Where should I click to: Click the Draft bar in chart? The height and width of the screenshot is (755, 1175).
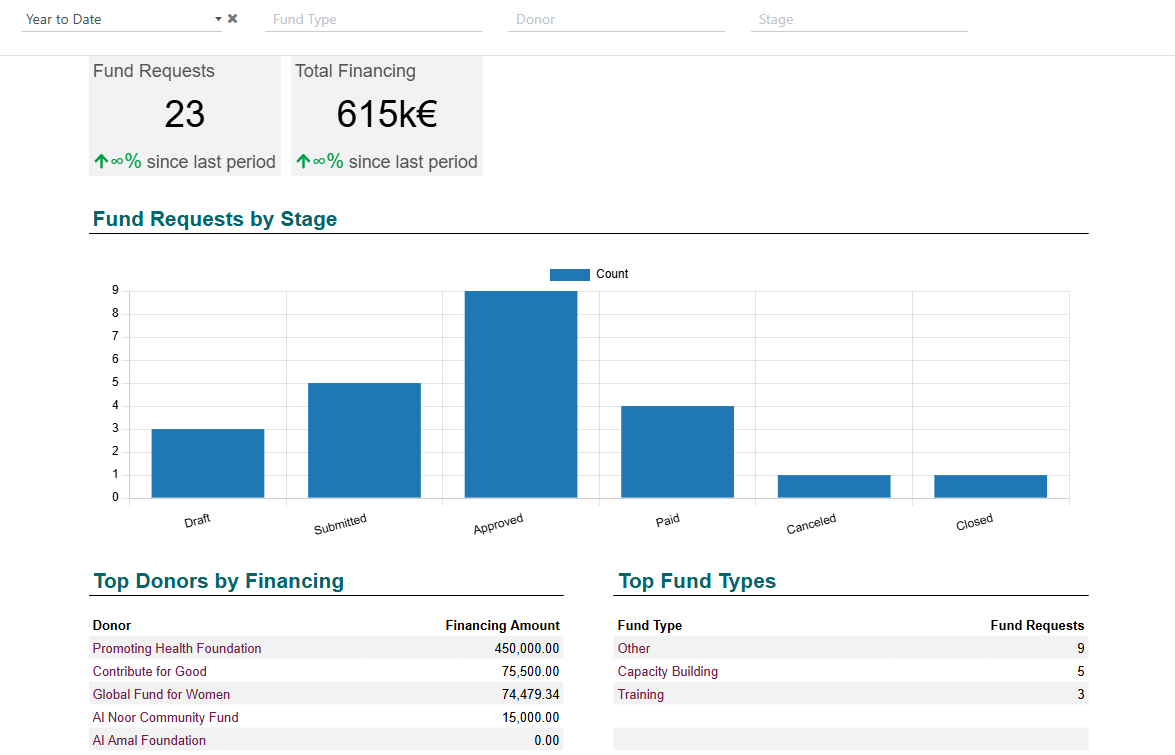pos(208,464)
